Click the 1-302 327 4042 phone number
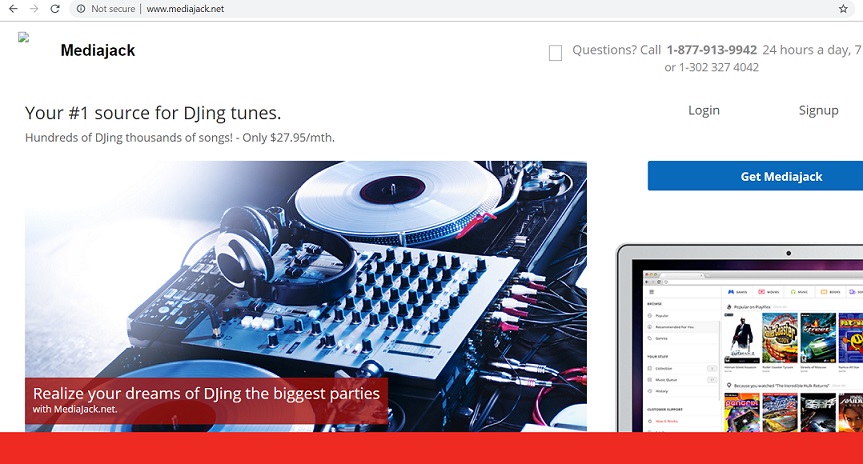This screenshot has height=464, width=863. pyautogui.click(x=719, y=67)
